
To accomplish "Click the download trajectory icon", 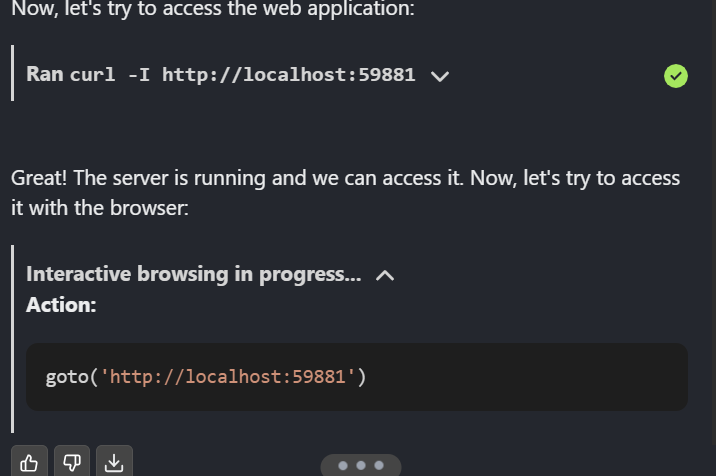I will [x=114, y=462].
